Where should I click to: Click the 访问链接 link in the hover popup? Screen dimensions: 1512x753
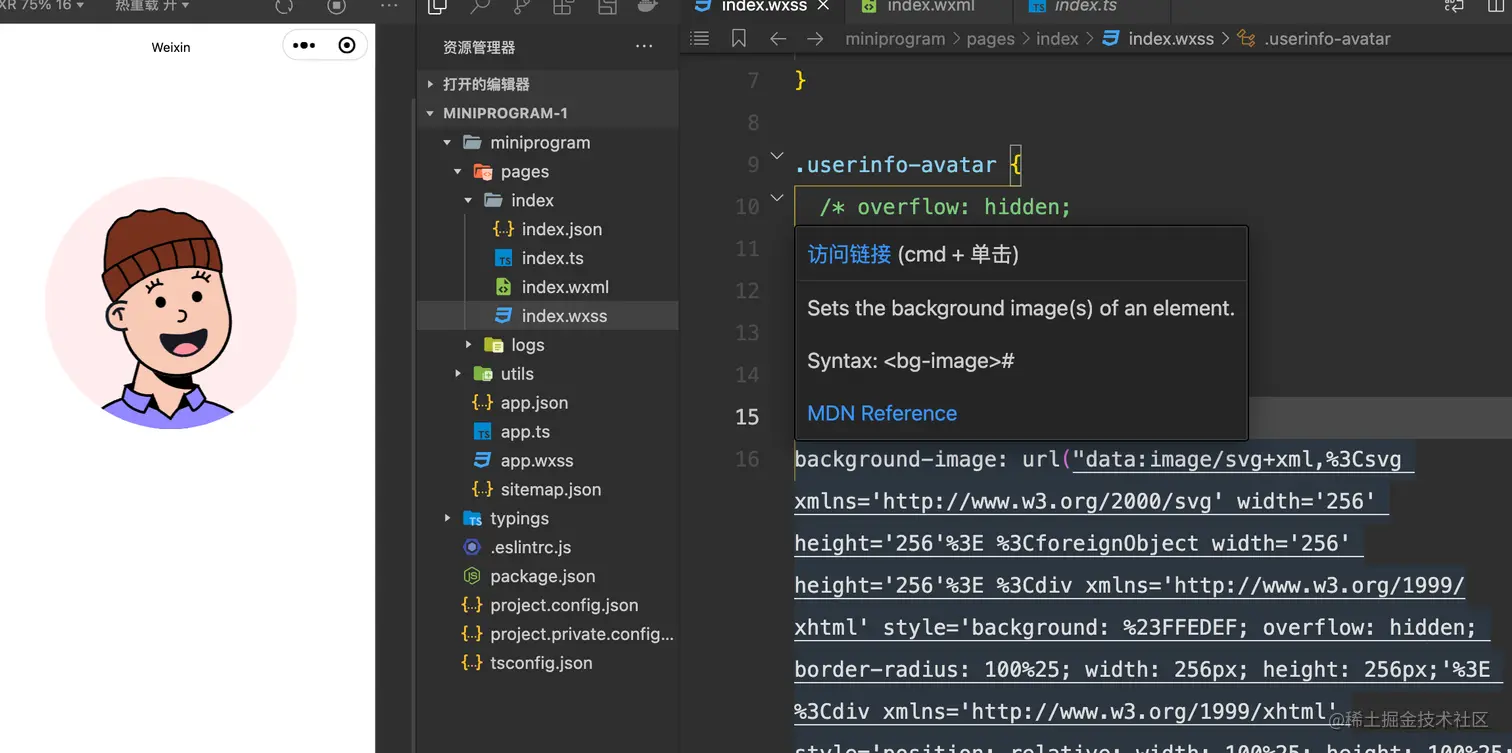(849, 254)
